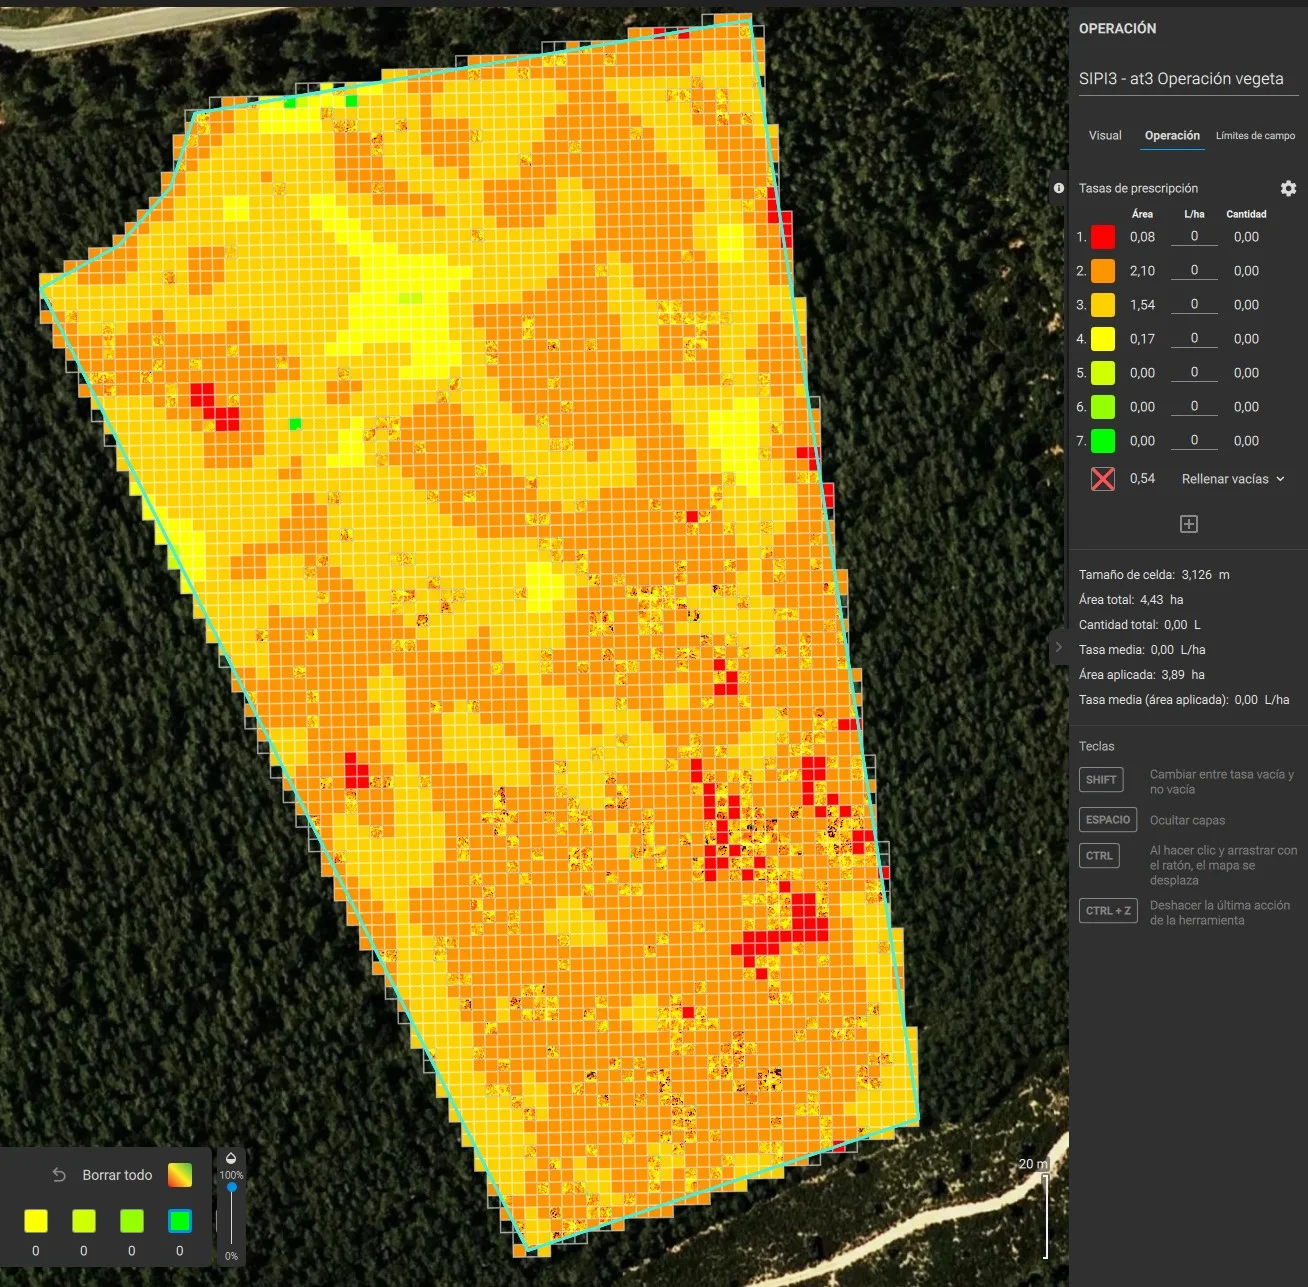Click the gradient color palette icon
Viewport: 1308px width, 1287px height.
[180, 1175]
